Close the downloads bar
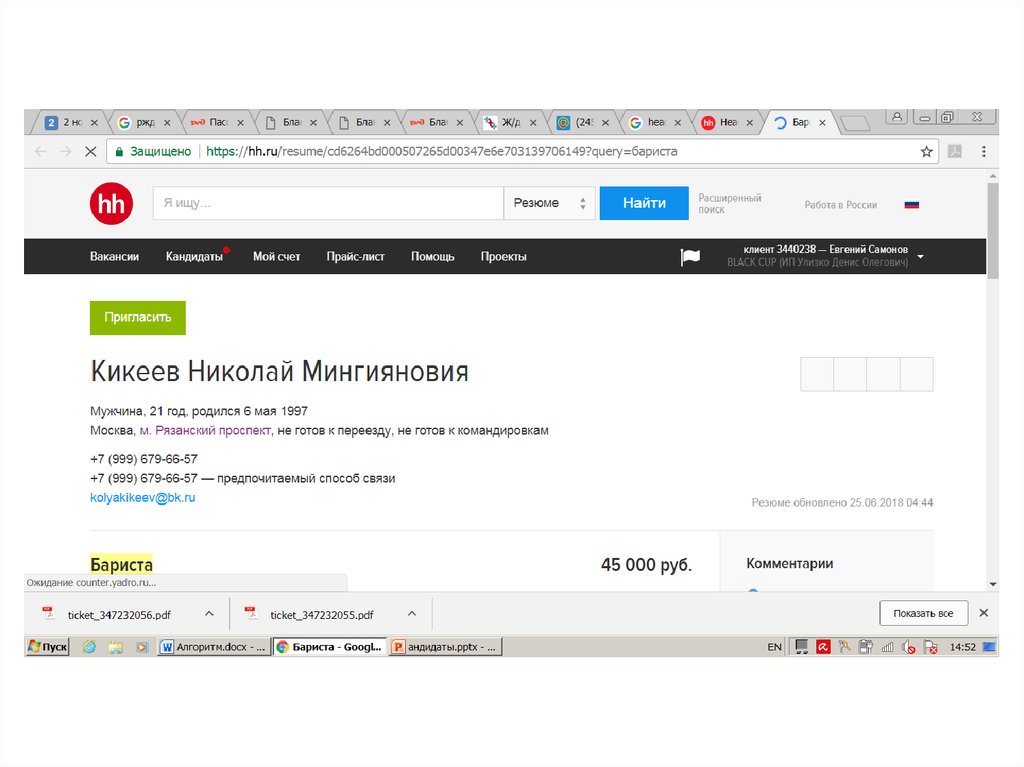 983,613
